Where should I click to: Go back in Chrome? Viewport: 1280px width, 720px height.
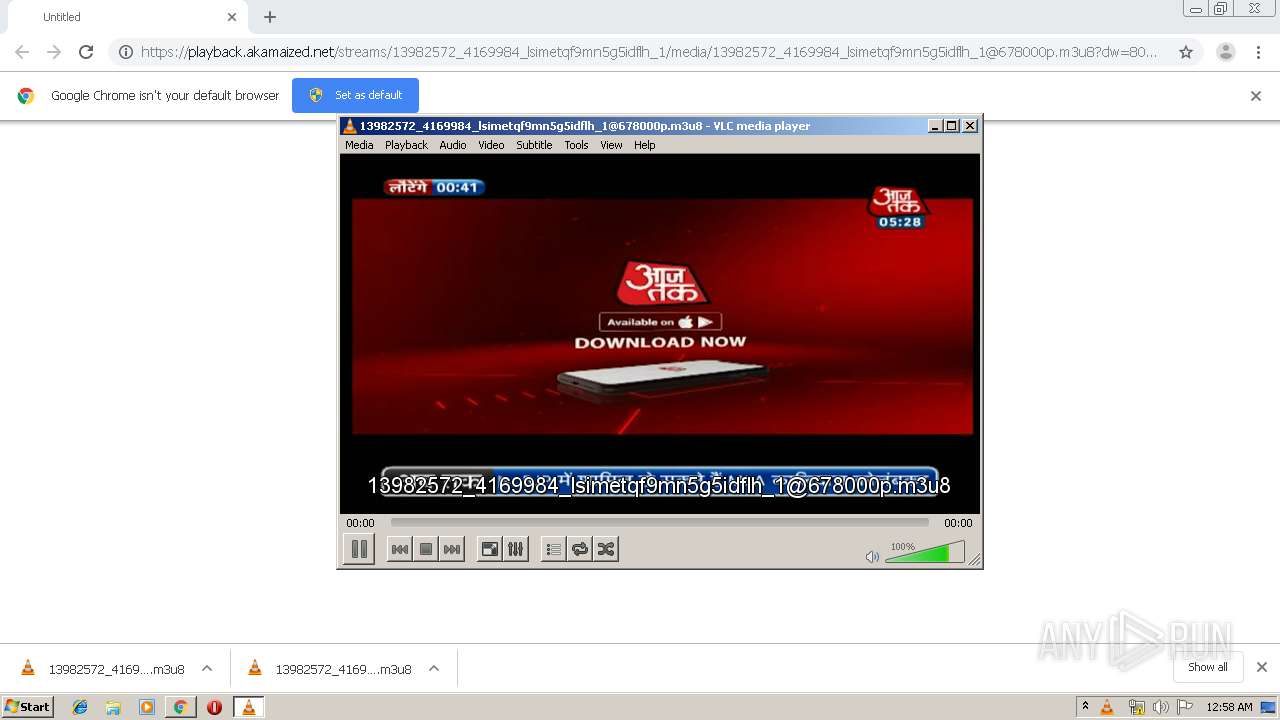coord(22,52)
